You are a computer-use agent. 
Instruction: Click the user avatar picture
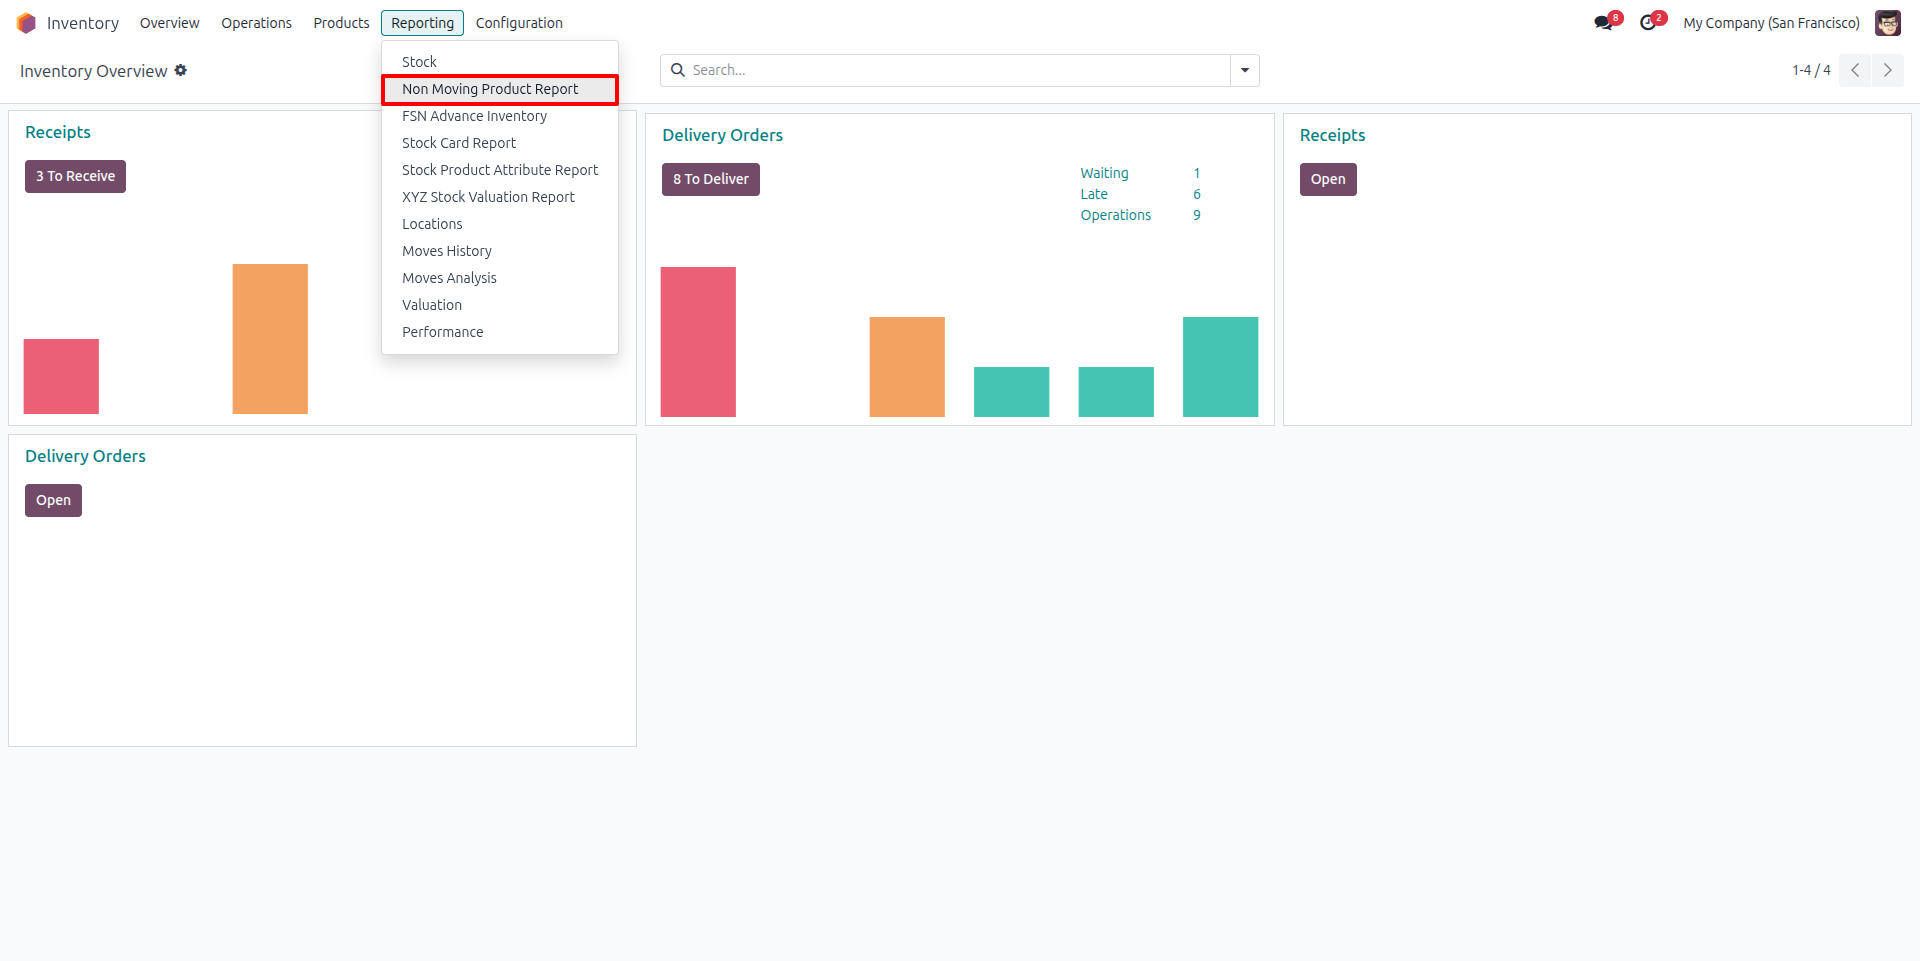[x=1887, y=23]
